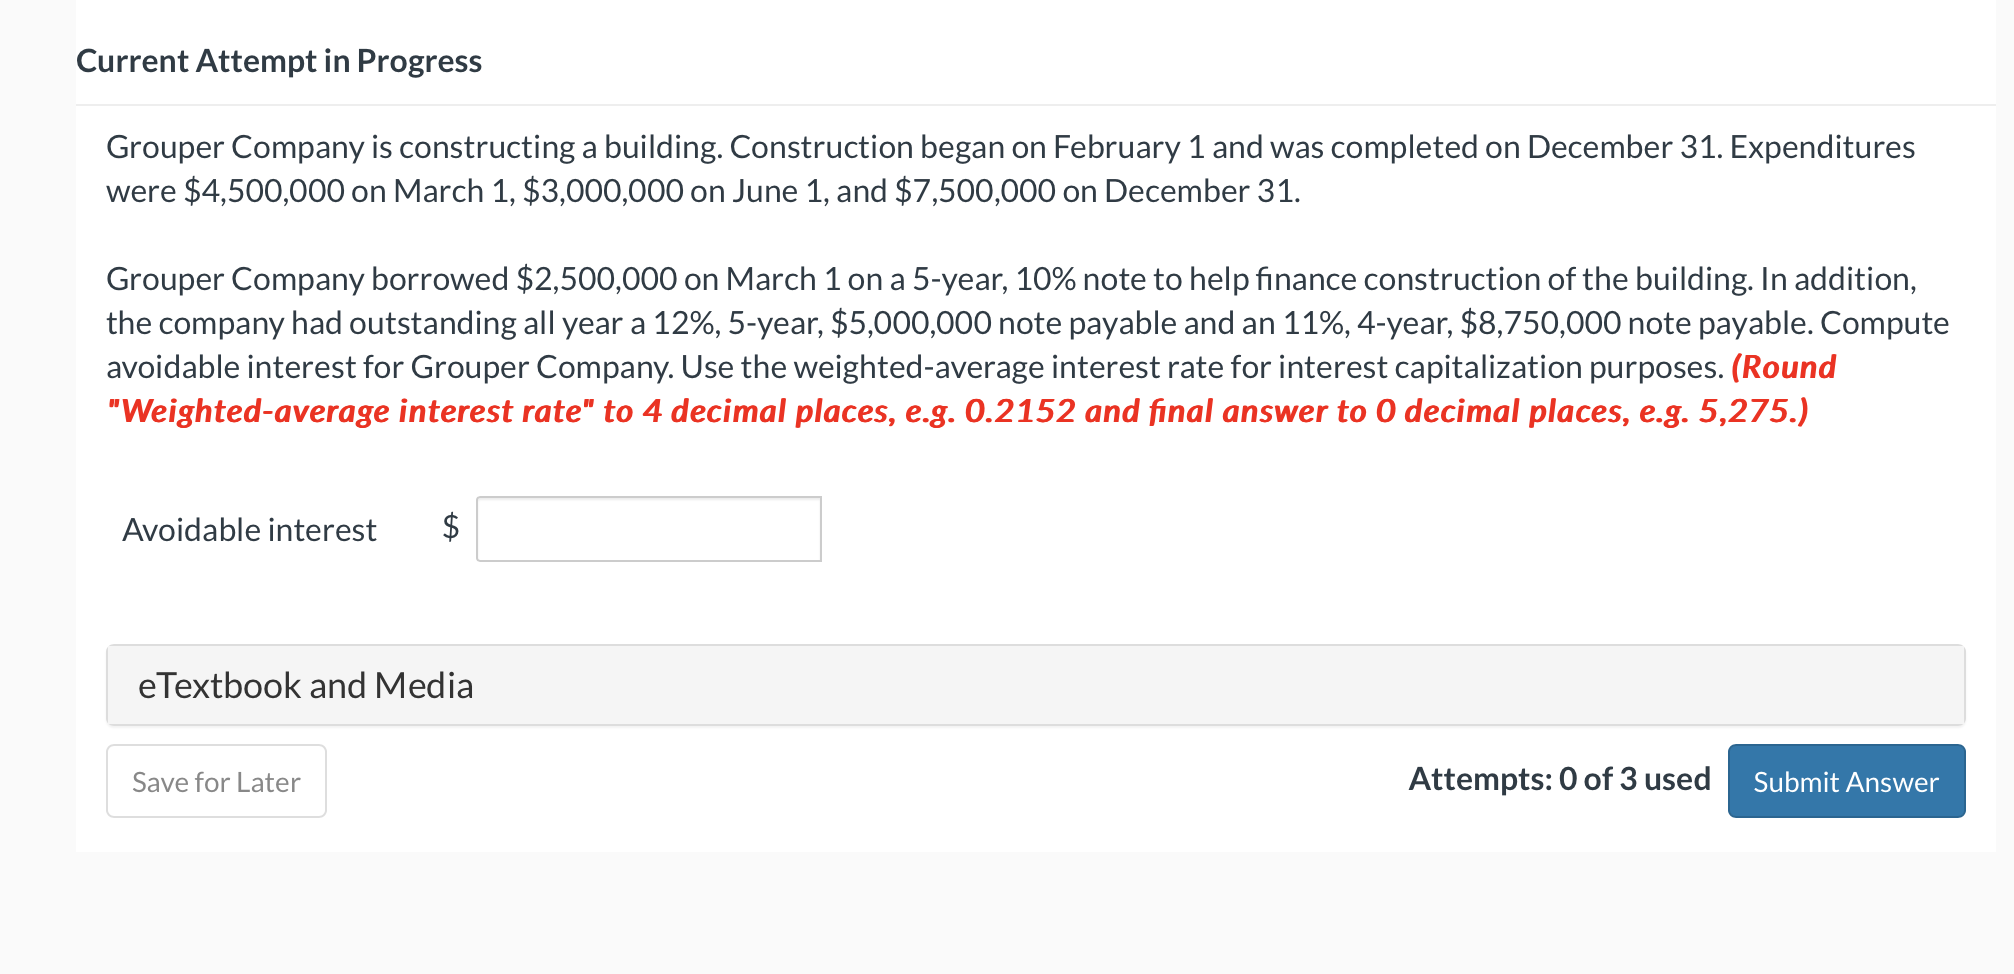The image size is (2014, 974).
Task: Click the $4,500,000 expenditure amount
Action: pos(264,191)
